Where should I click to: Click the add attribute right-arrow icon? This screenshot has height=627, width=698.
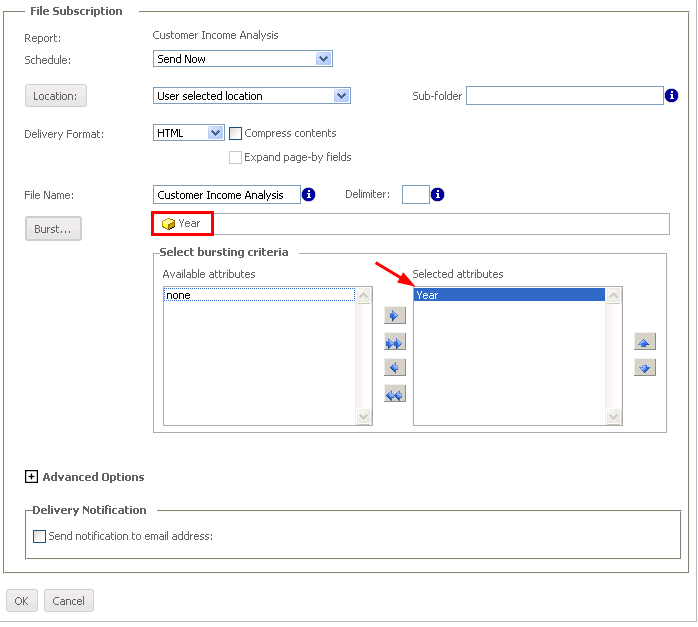coord(394,316)
